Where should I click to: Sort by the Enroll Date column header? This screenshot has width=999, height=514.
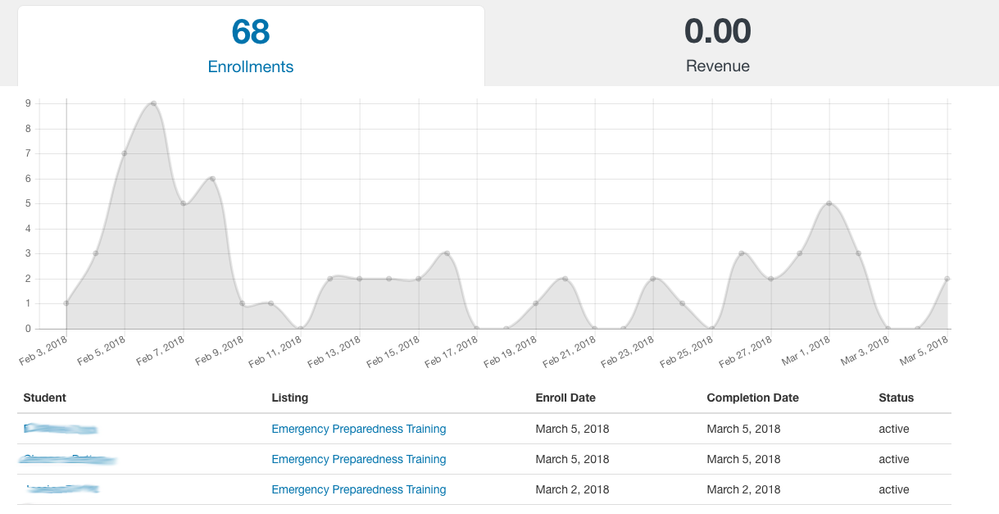click(567, 398)
